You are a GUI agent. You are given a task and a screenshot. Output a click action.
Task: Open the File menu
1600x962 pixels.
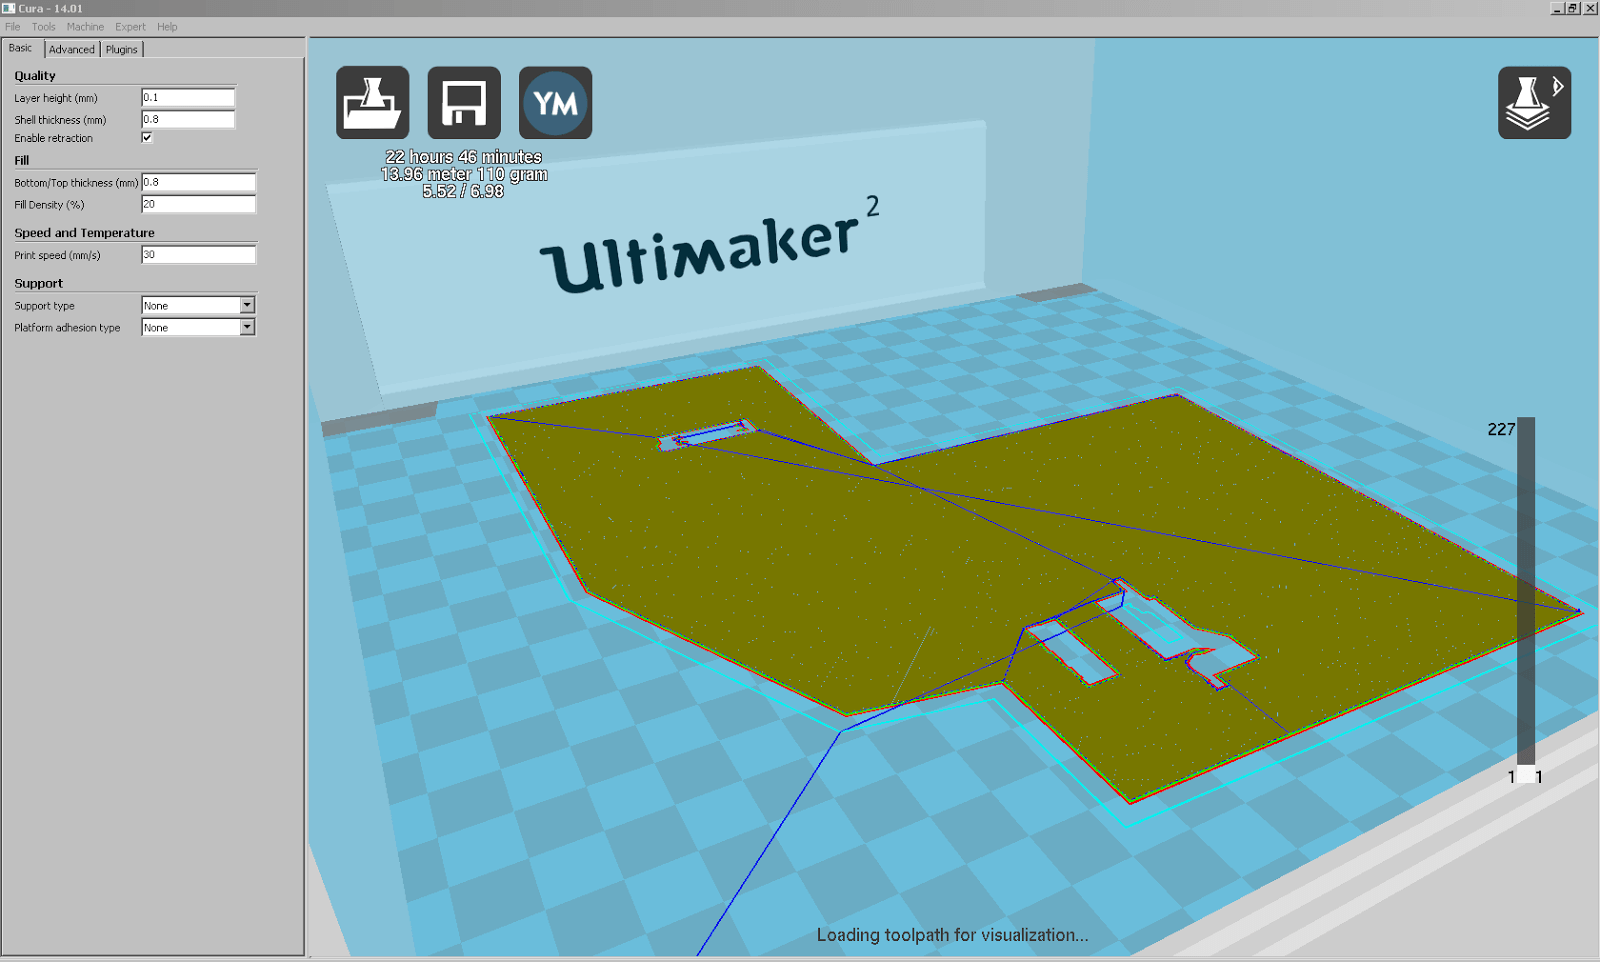pyautogui.click(x=13, y=27)
